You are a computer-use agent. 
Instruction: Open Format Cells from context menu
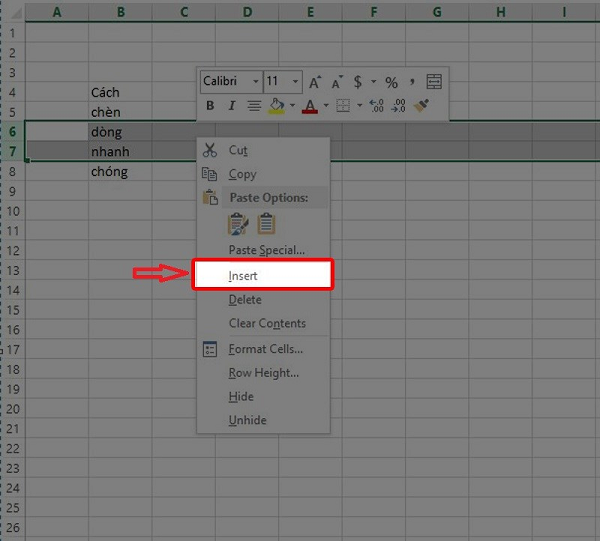265,349
